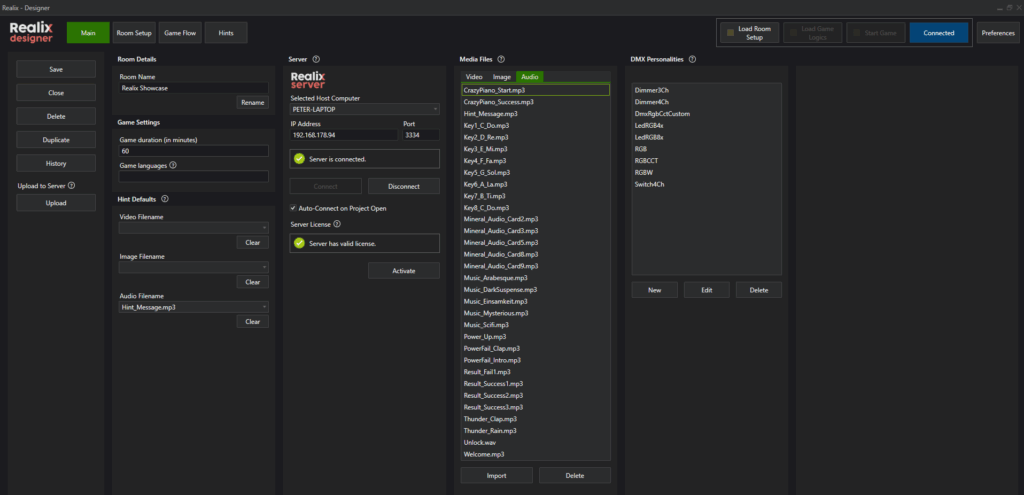Image resolution: width=1024 pixels, height=495 pixels.
Task: Select Mineral_Audio_Card5.mp3 file
Action: coord(536,243)
